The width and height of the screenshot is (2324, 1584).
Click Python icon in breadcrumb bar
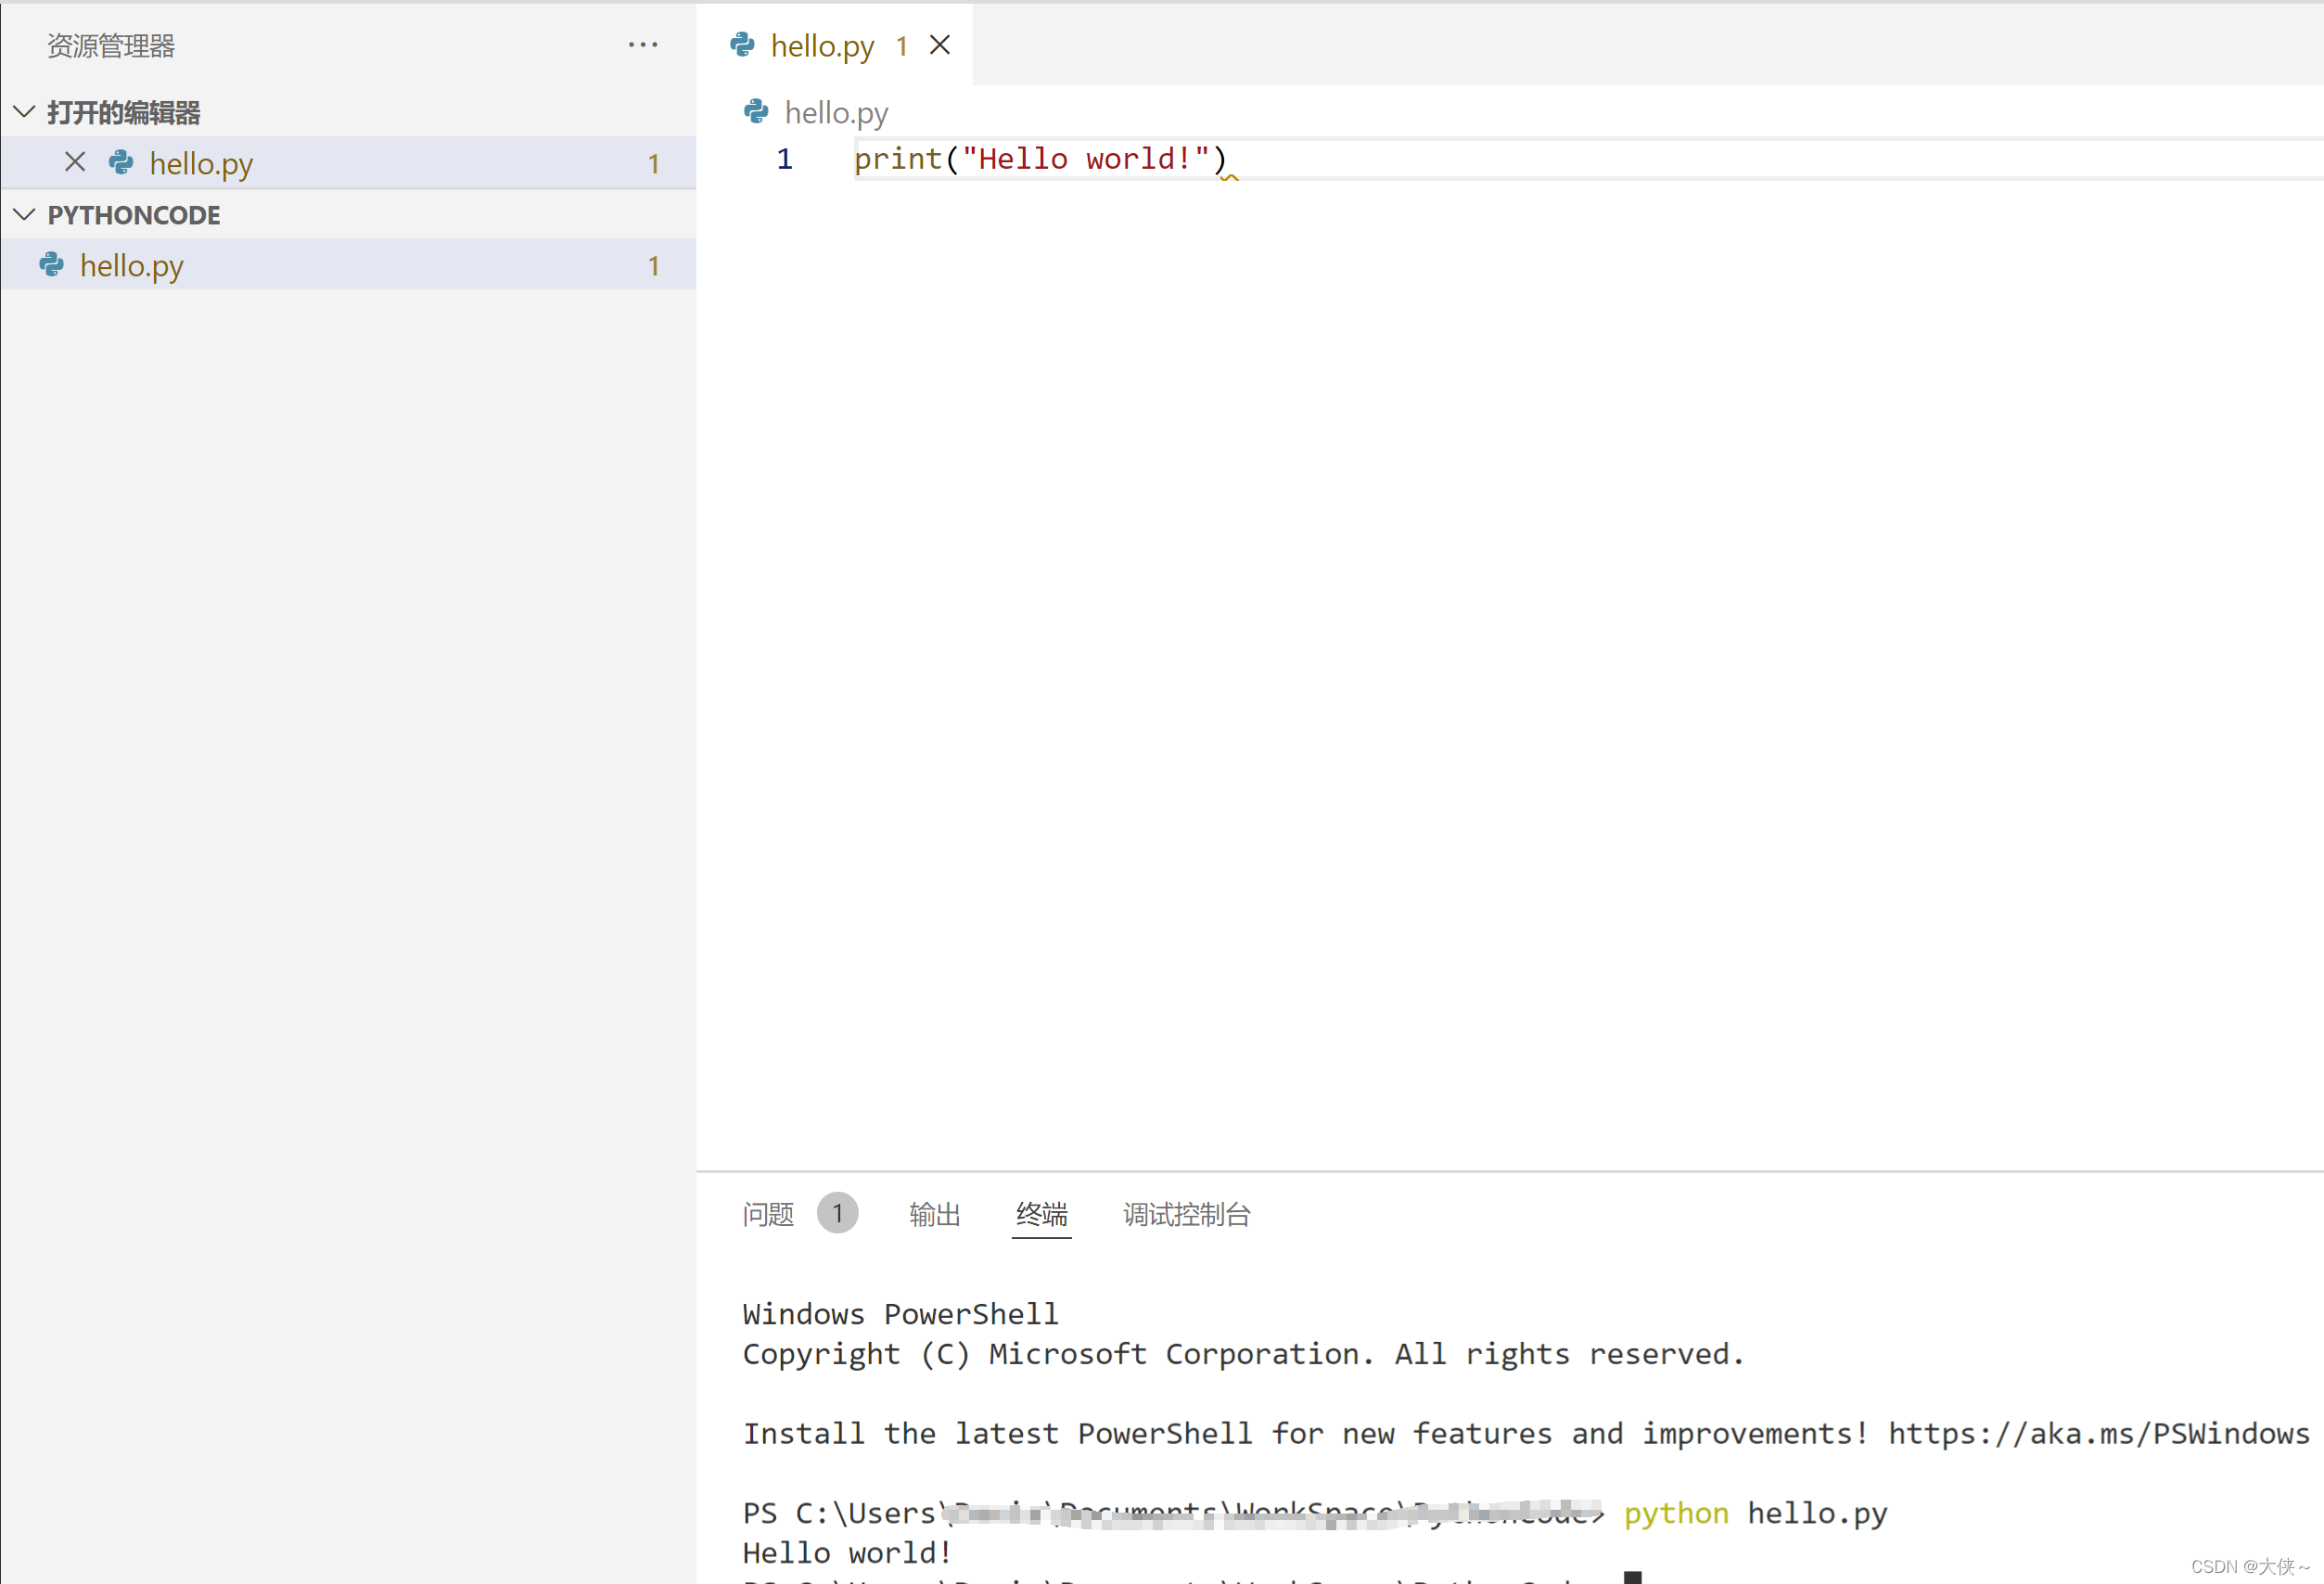pos(756,112)
